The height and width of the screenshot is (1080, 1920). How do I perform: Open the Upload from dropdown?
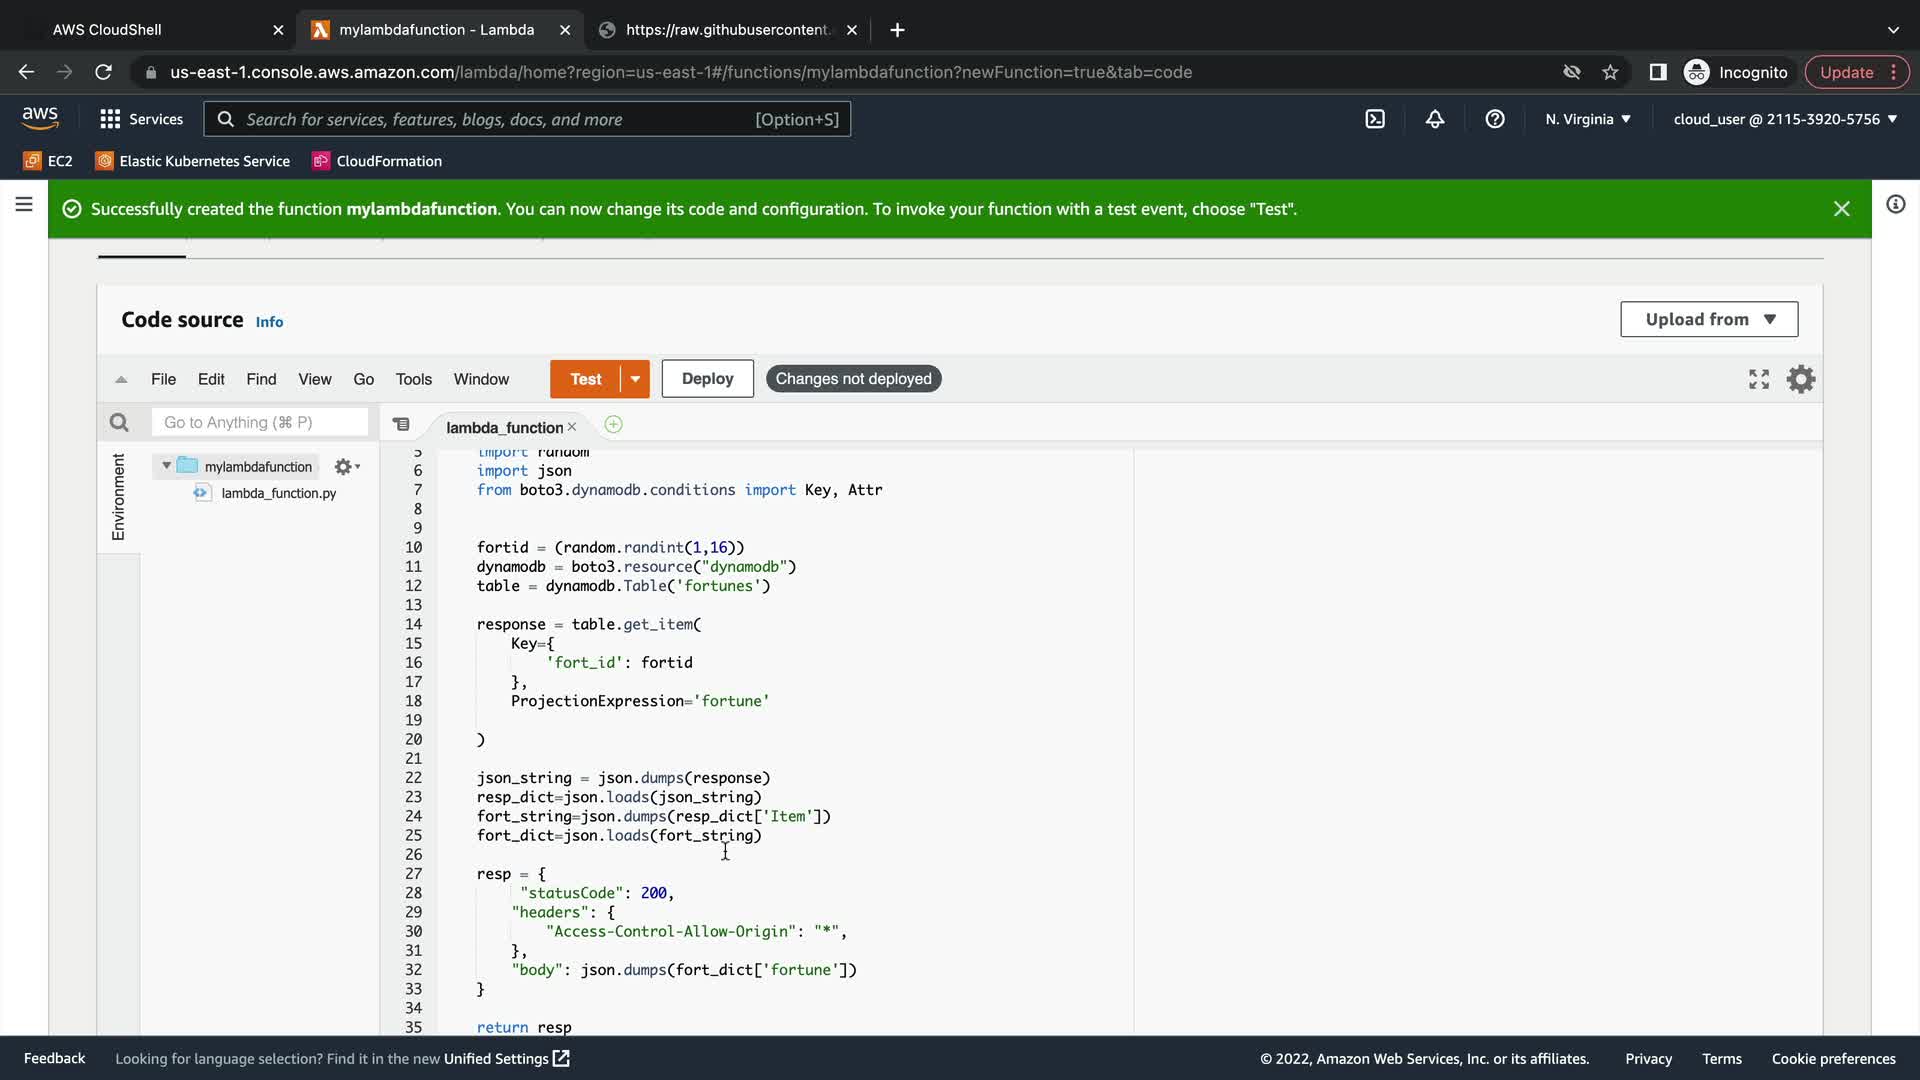point(1709,319)
